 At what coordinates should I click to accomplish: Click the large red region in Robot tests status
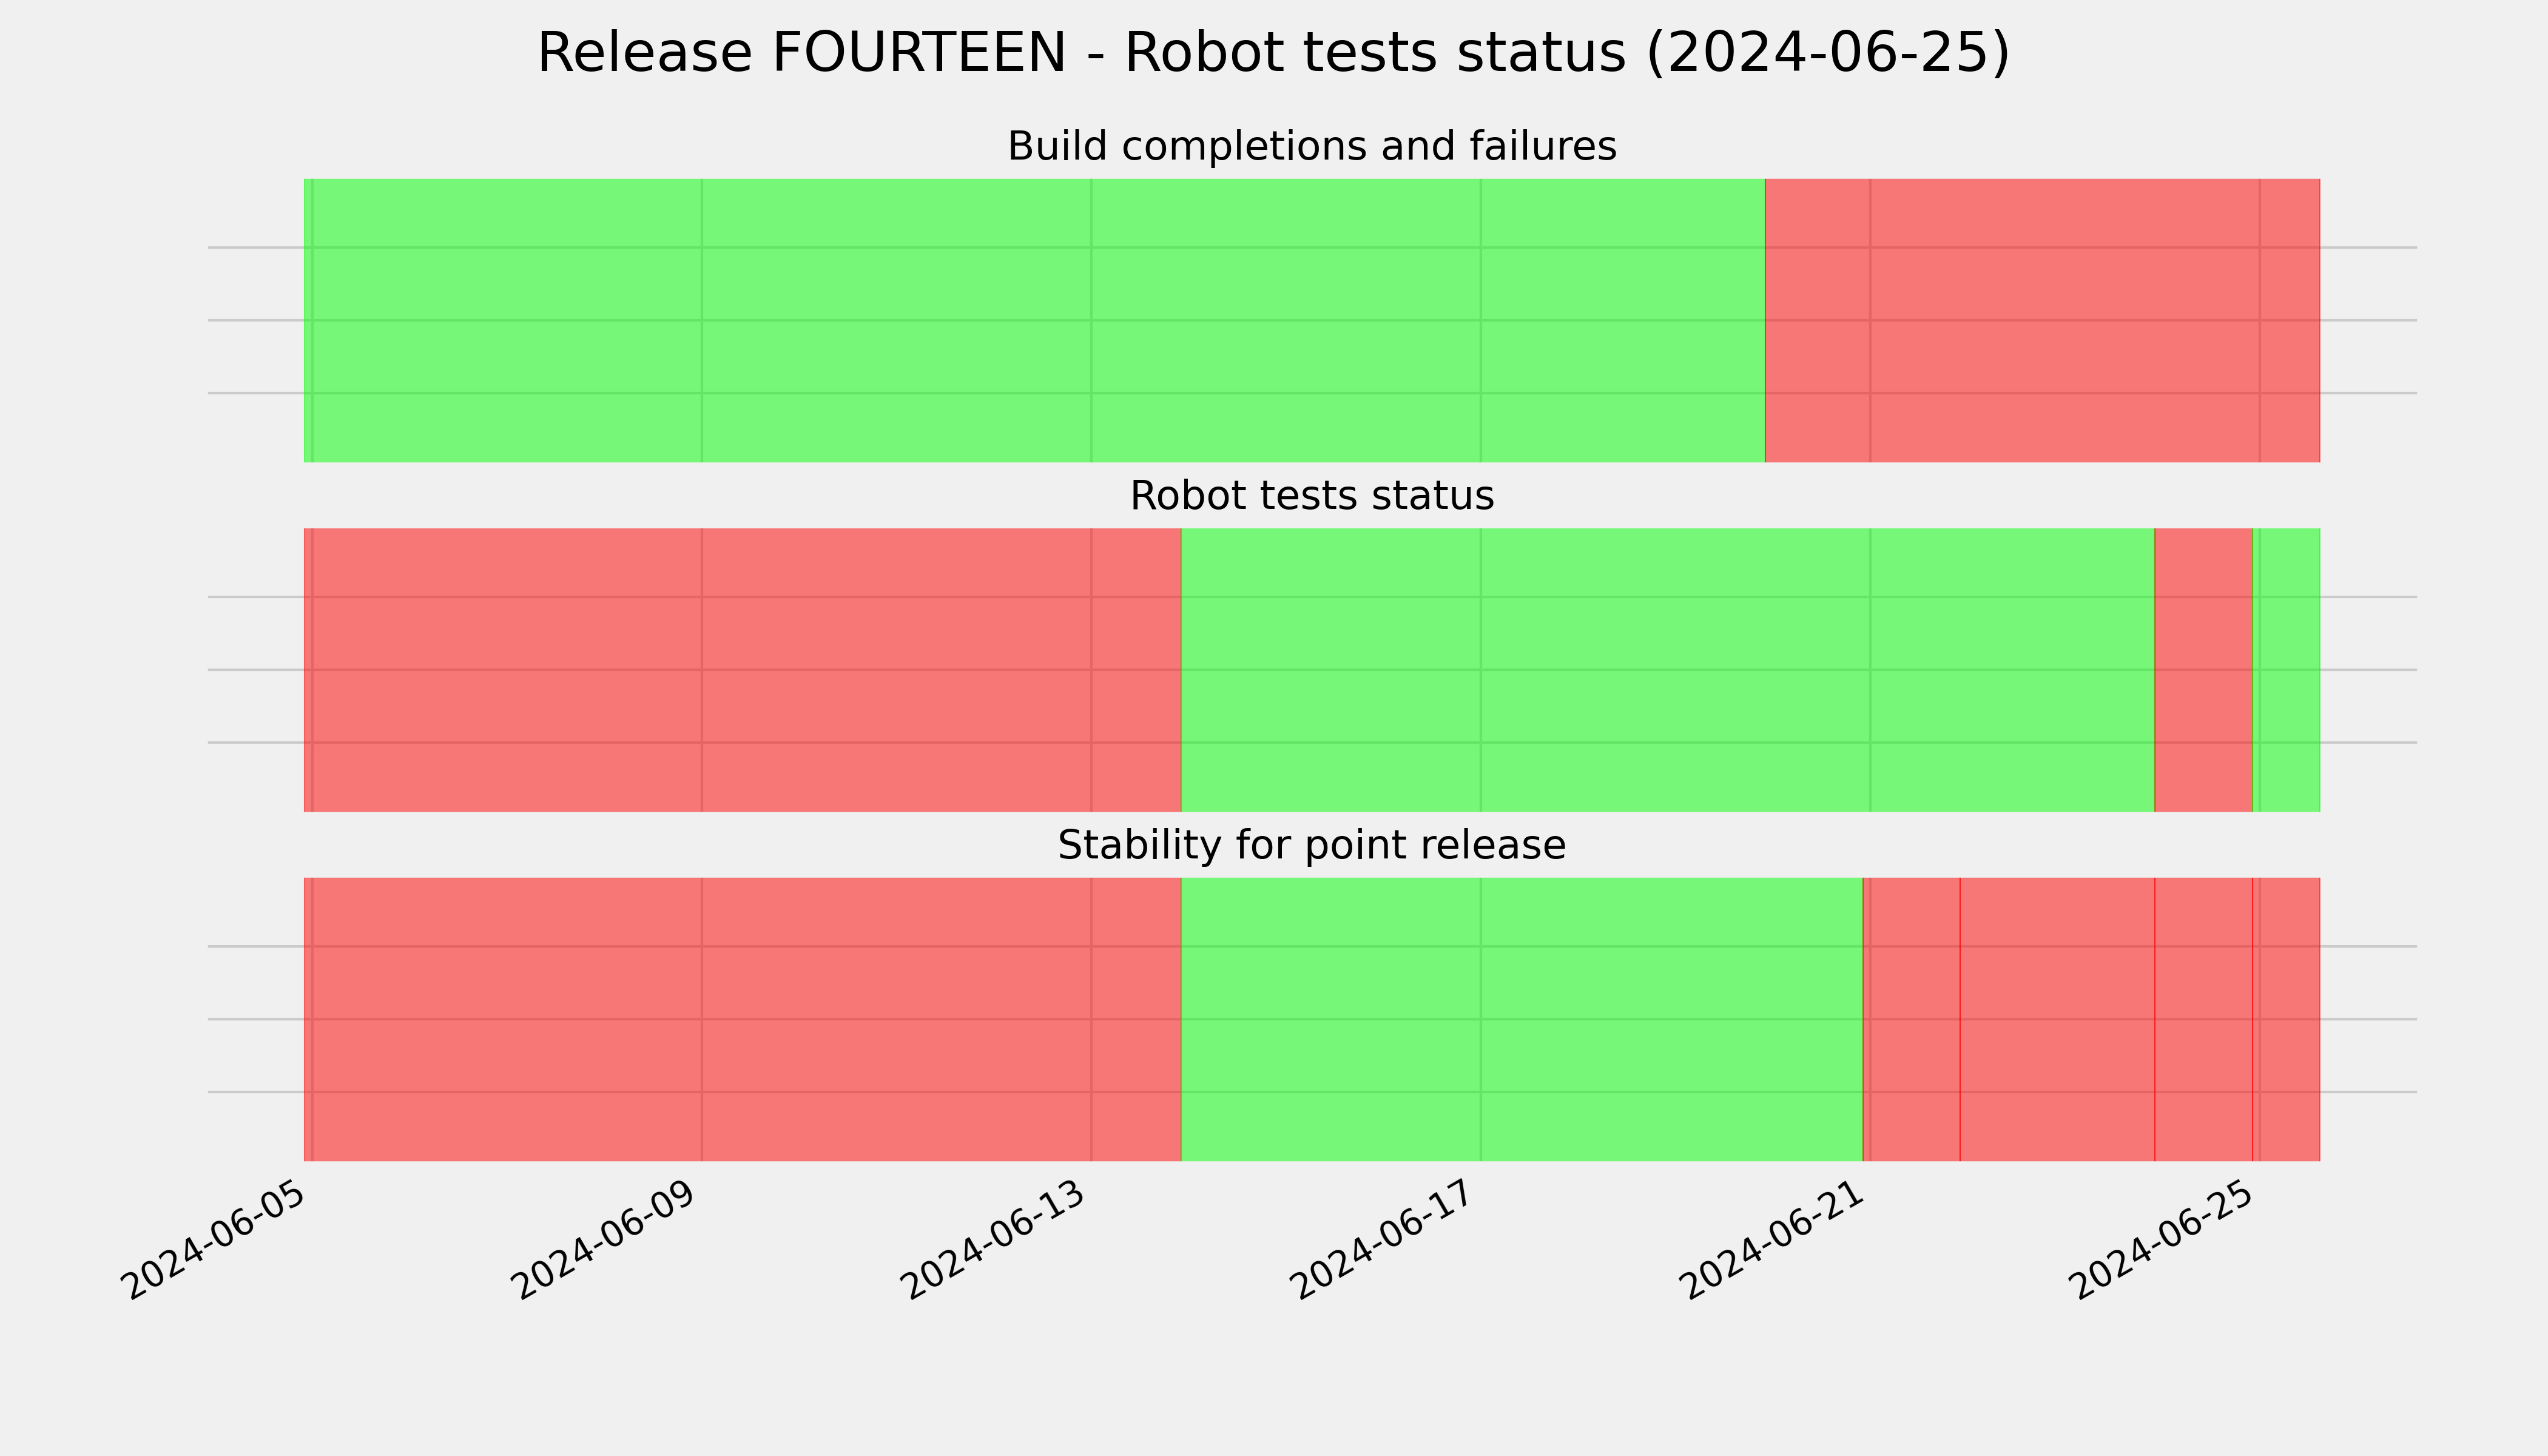click(742, 670)
